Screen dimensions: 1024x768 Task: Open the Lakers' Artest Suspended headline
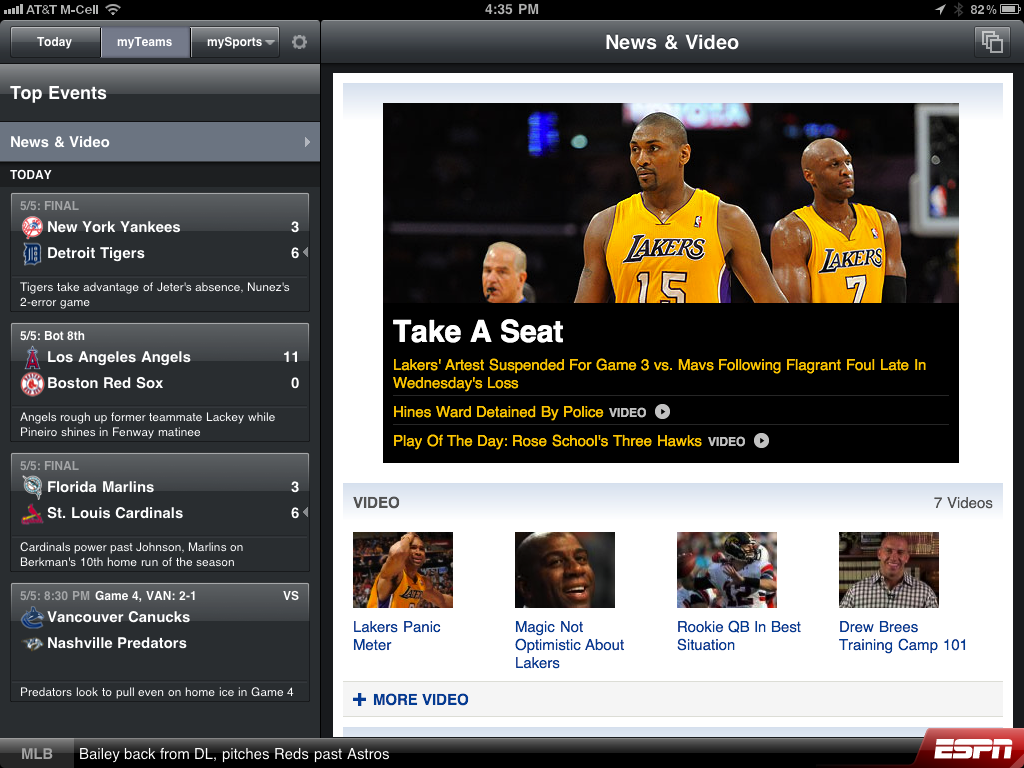(x=660, y=374)
